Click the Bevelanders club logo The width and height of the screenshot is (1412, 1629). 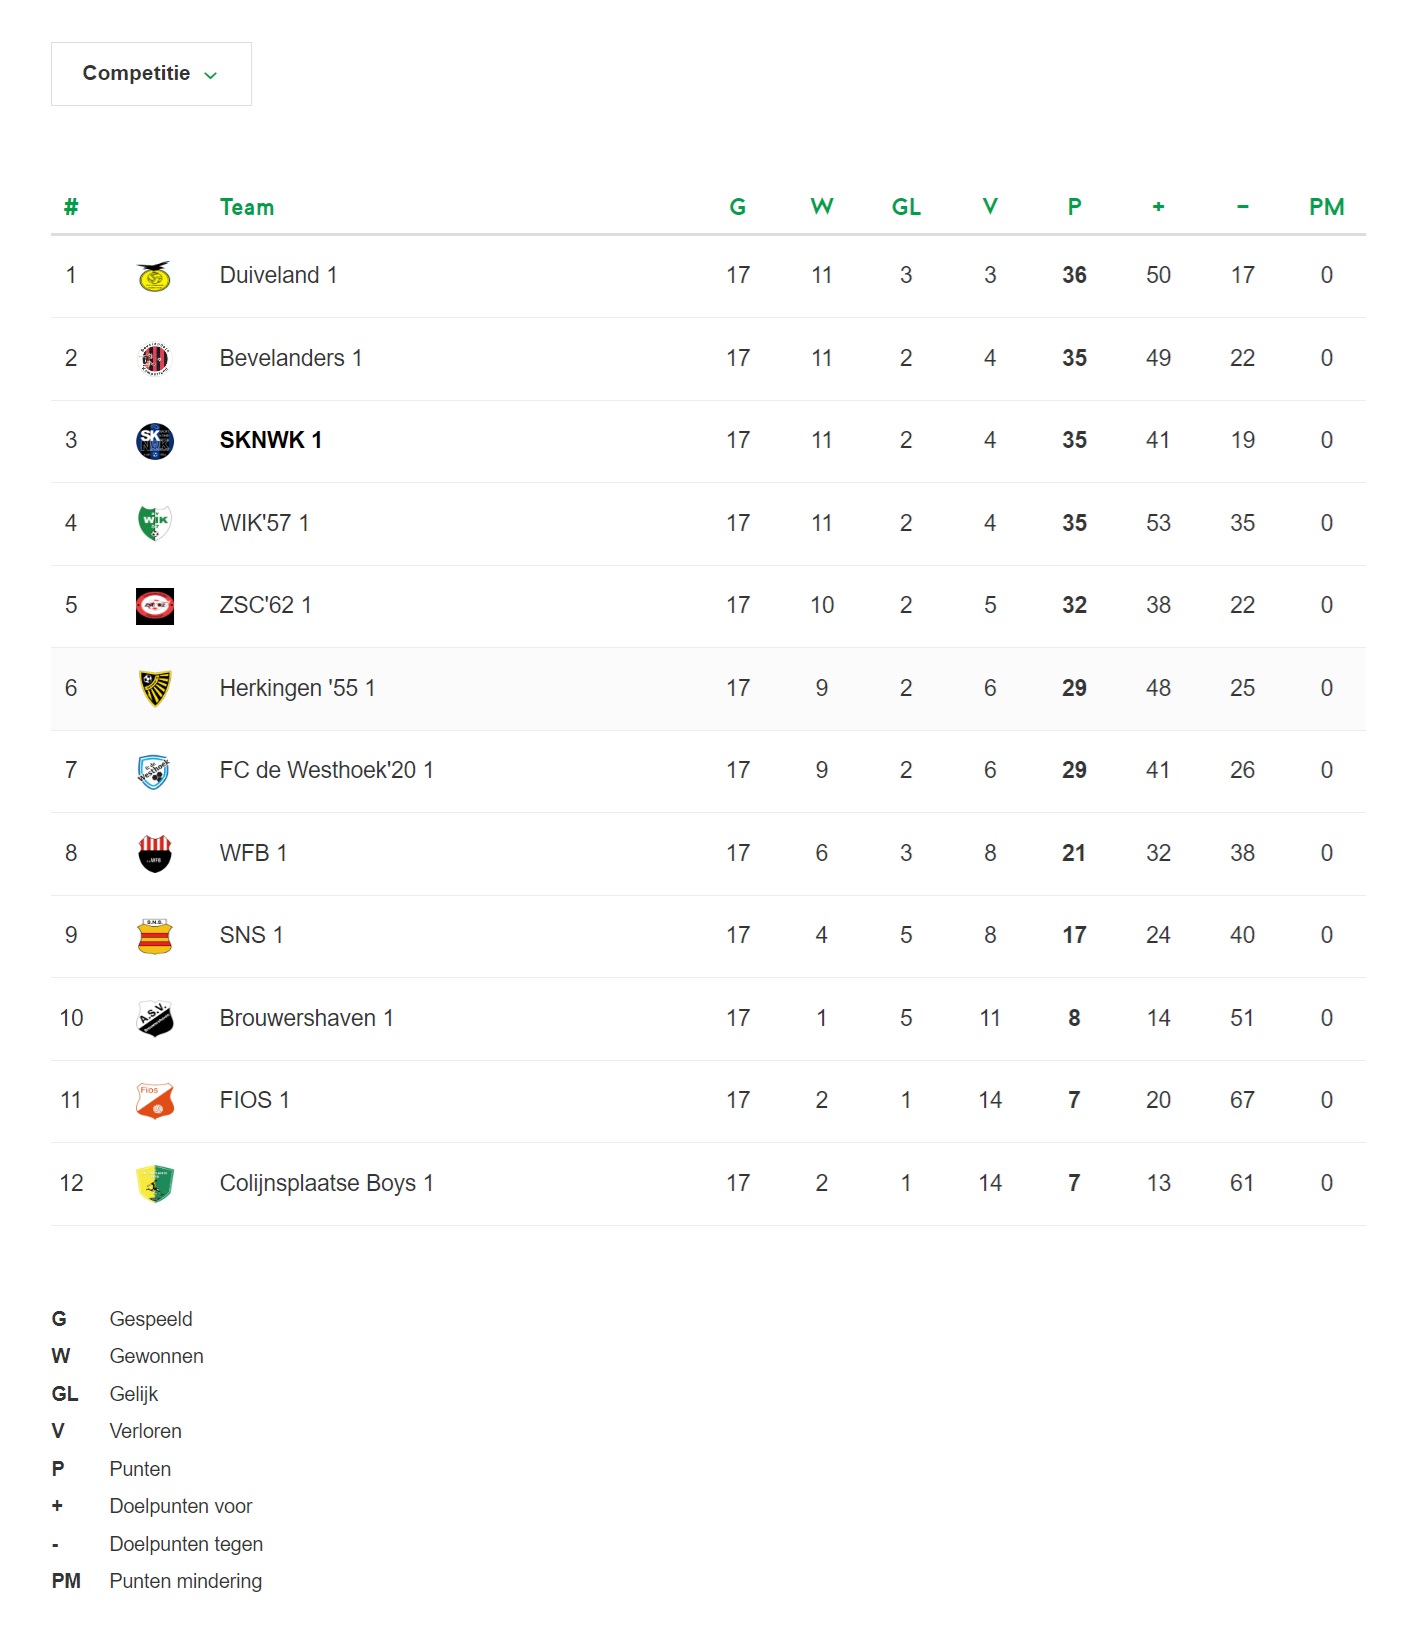click(x=154, y=358)
